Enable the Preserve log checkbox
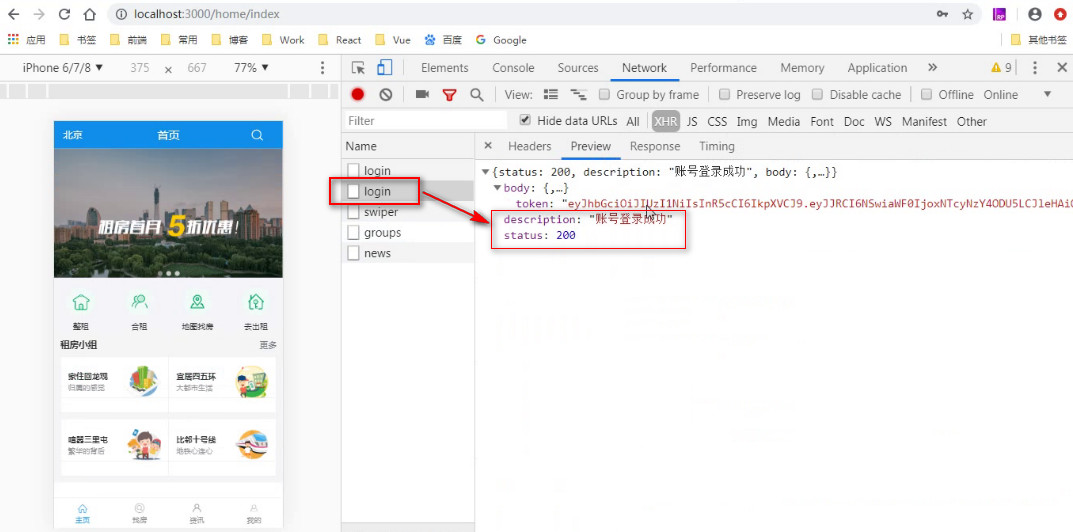 click(724, 94)
